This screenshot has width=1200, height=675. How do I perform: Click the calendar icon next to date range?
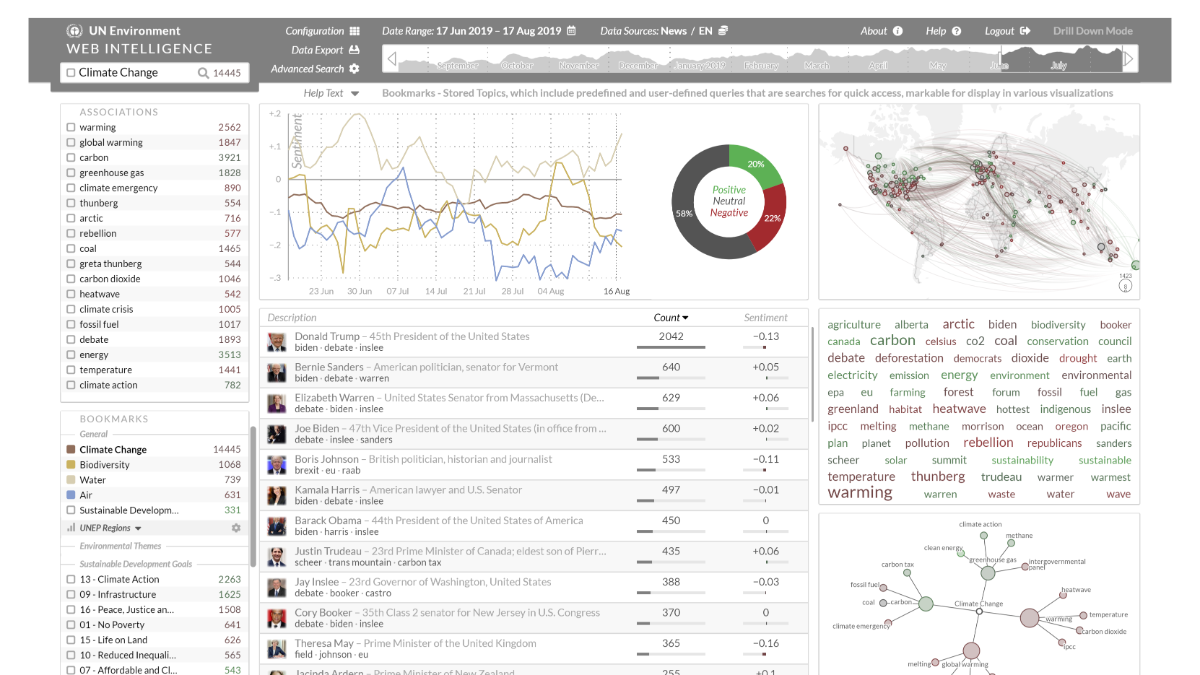coord(571,31)
